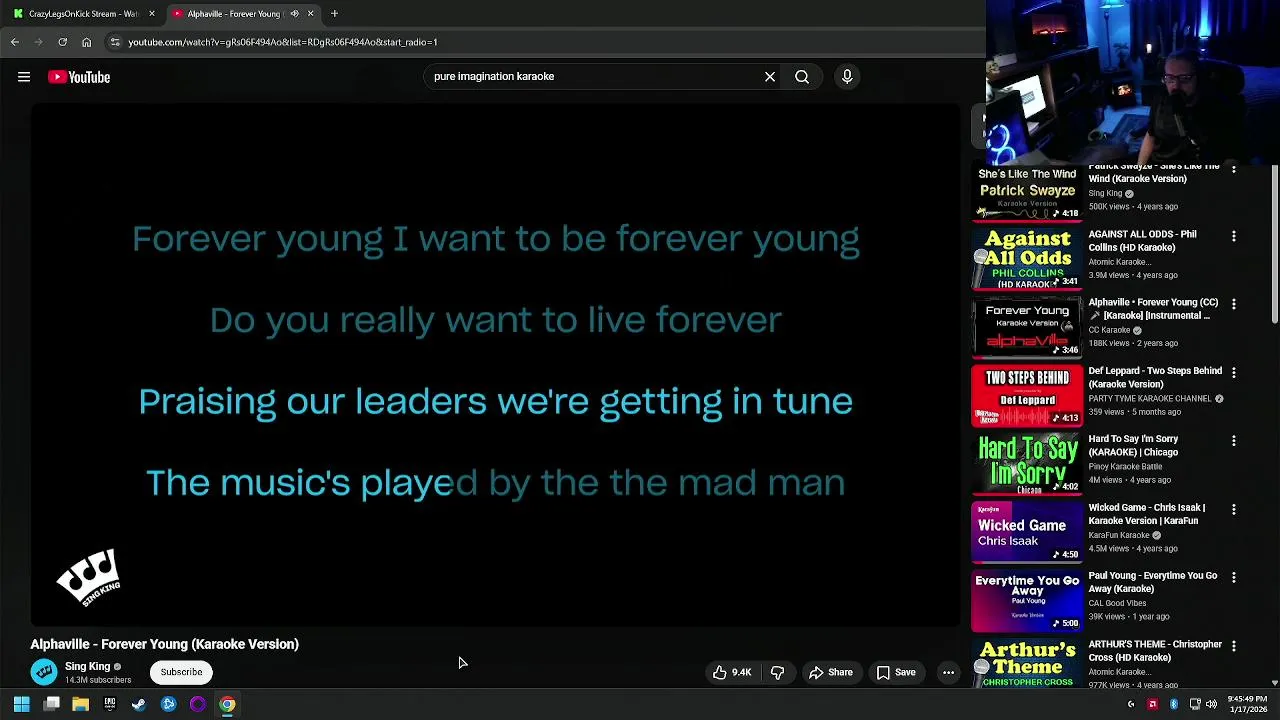Open the Sing King channel name link
1280x720 pixels.
coord(87,666)
